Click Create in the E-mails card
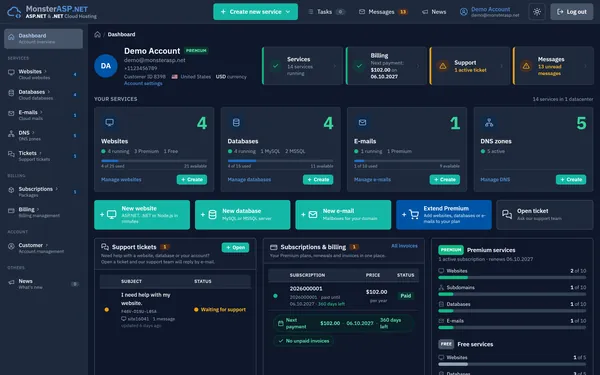 tap(445, 179)
